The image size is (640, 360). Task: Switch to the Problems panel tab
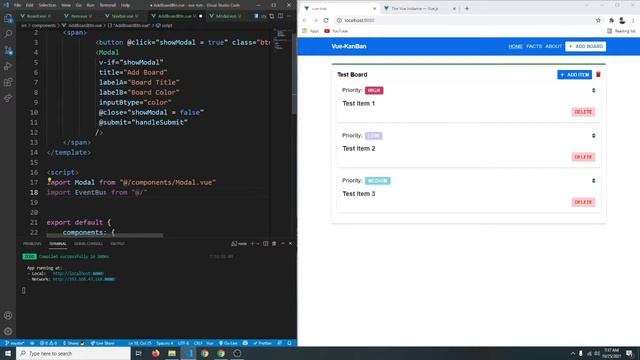(32, 244)
